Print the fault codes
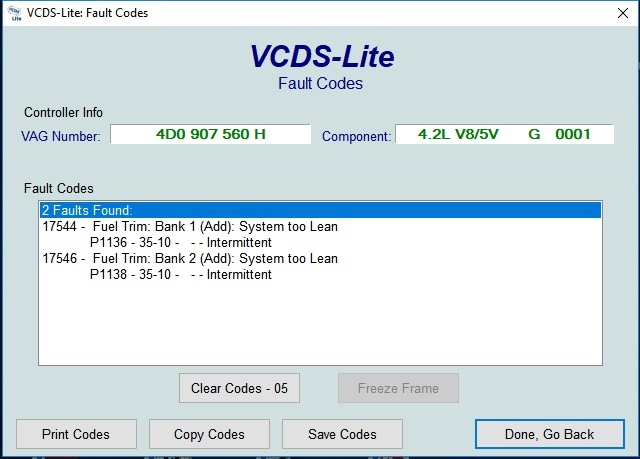The image size is (640, 459). pyautogui.click(x=76, y=434)
